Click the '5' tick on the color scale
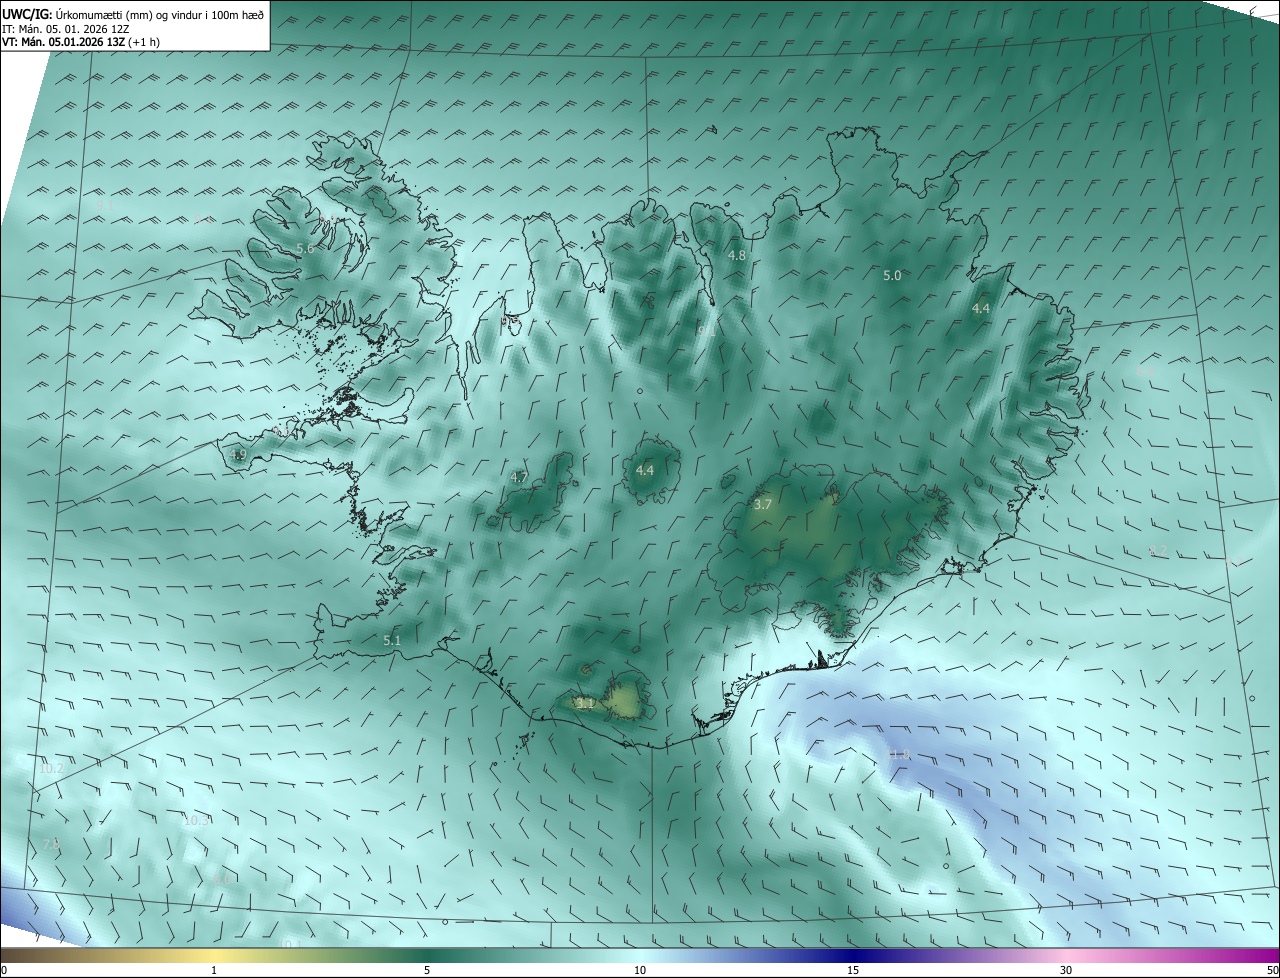Image resolution: width=1280 pixels, height=978 pixels. click(x=427, y=971)
